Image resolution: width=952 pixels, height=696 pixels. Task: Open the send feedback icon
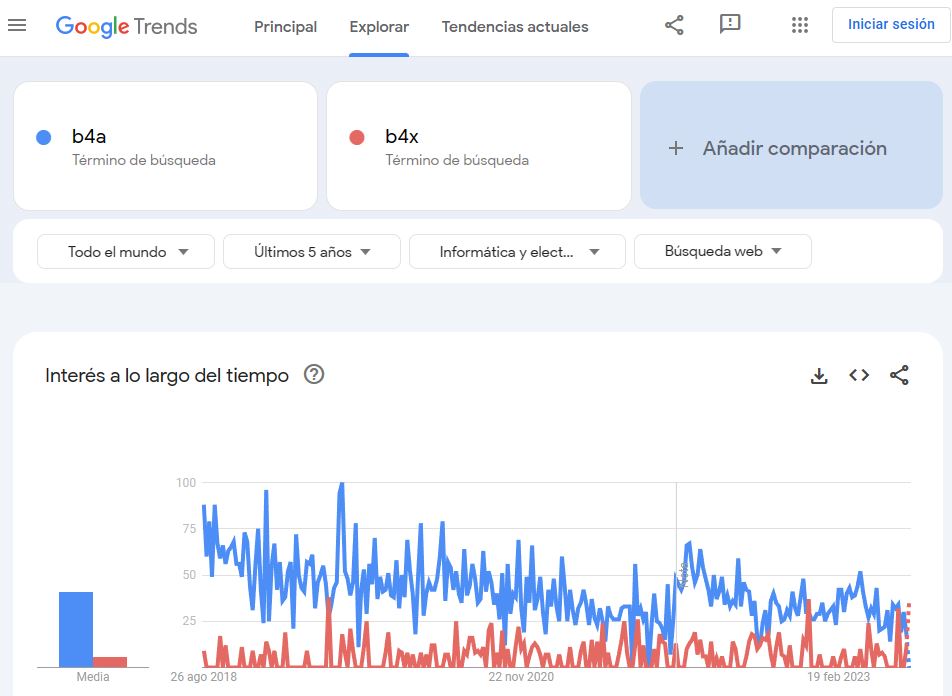point(730,25)
